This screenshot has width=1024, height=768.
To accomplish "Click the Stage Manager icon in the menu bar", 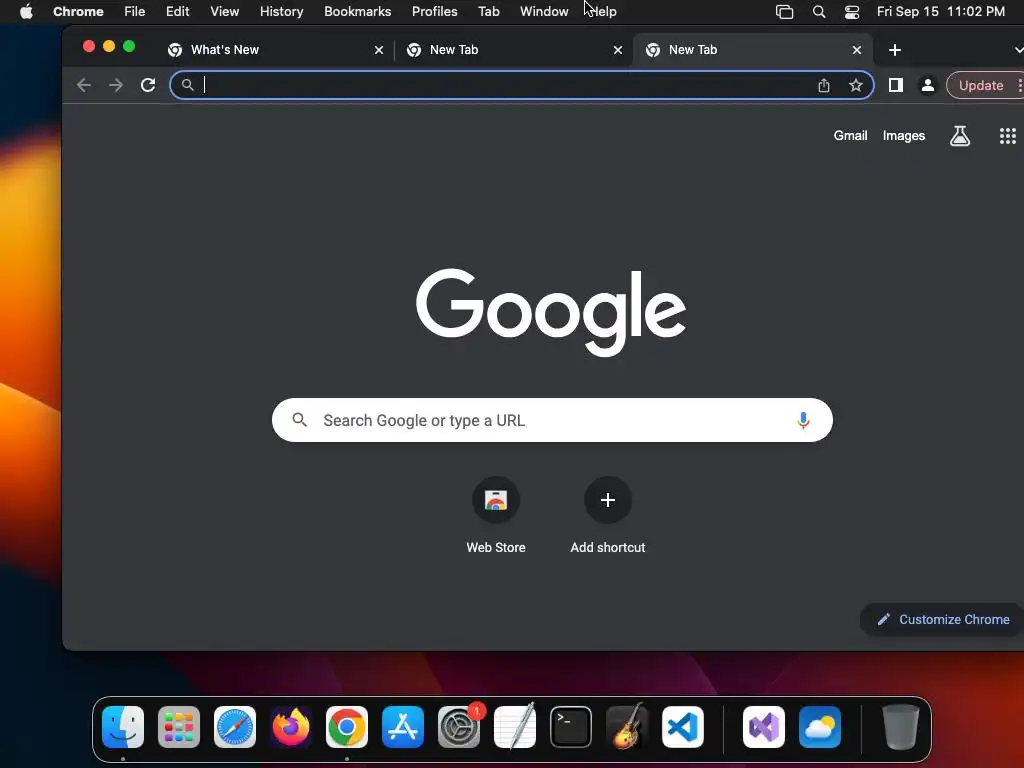I will tap(784, 12).
